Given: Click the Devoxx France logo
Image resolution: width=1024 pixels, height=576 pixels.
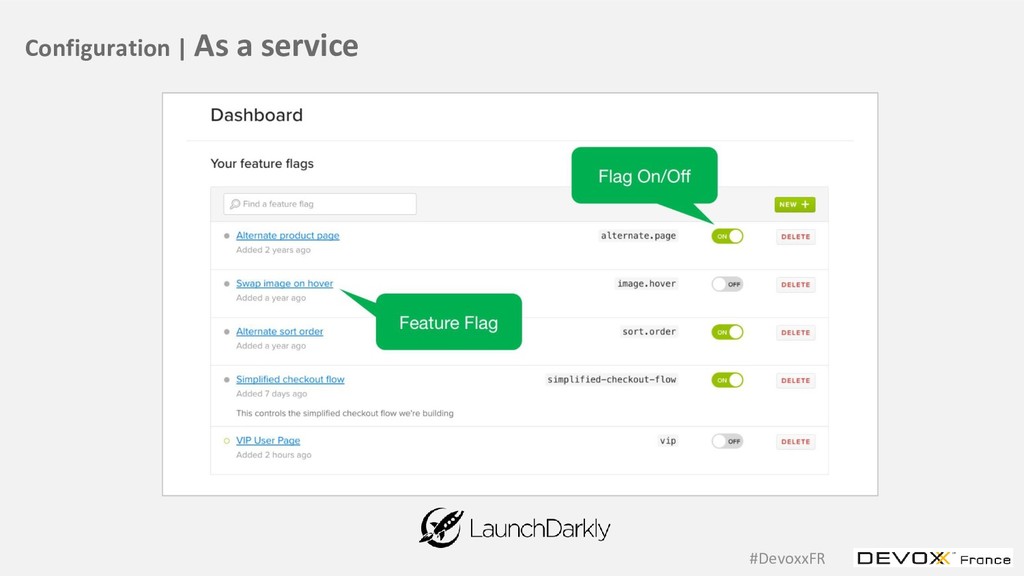Looking at the screenshot, I should coord(934,558).
